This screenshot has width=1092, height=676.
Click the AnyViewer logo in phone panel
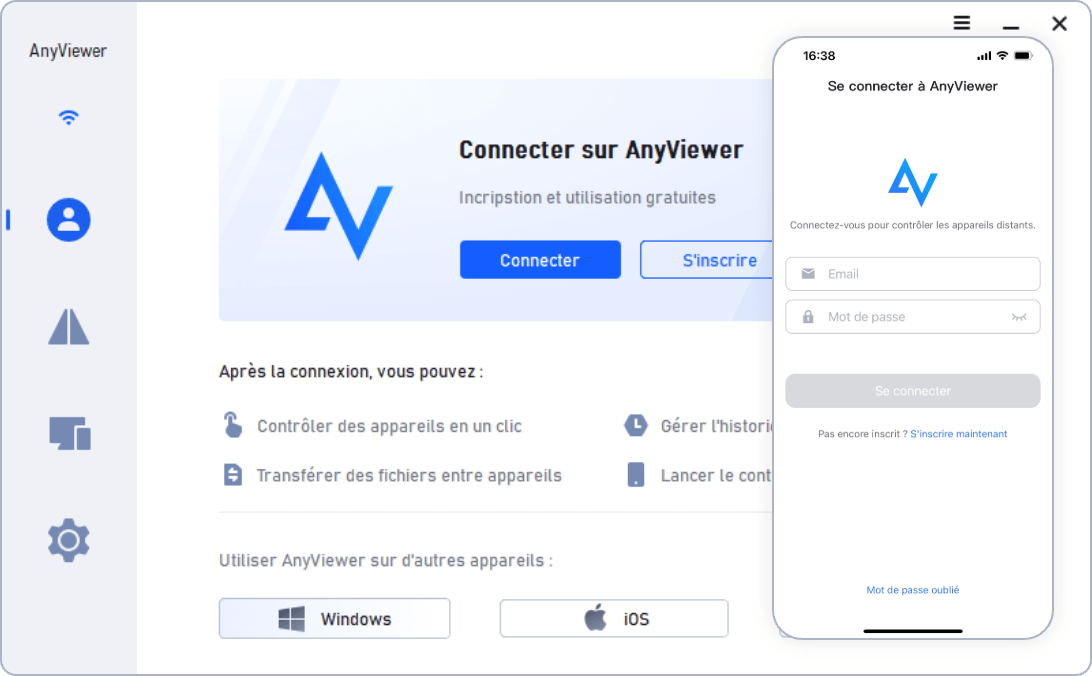pyautogui.click(x=912, y=182)
